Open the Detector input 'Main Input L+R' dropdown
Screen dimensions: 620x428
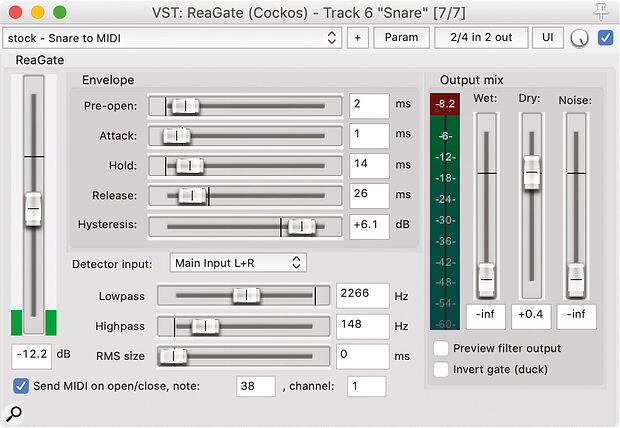coord(238,263)
